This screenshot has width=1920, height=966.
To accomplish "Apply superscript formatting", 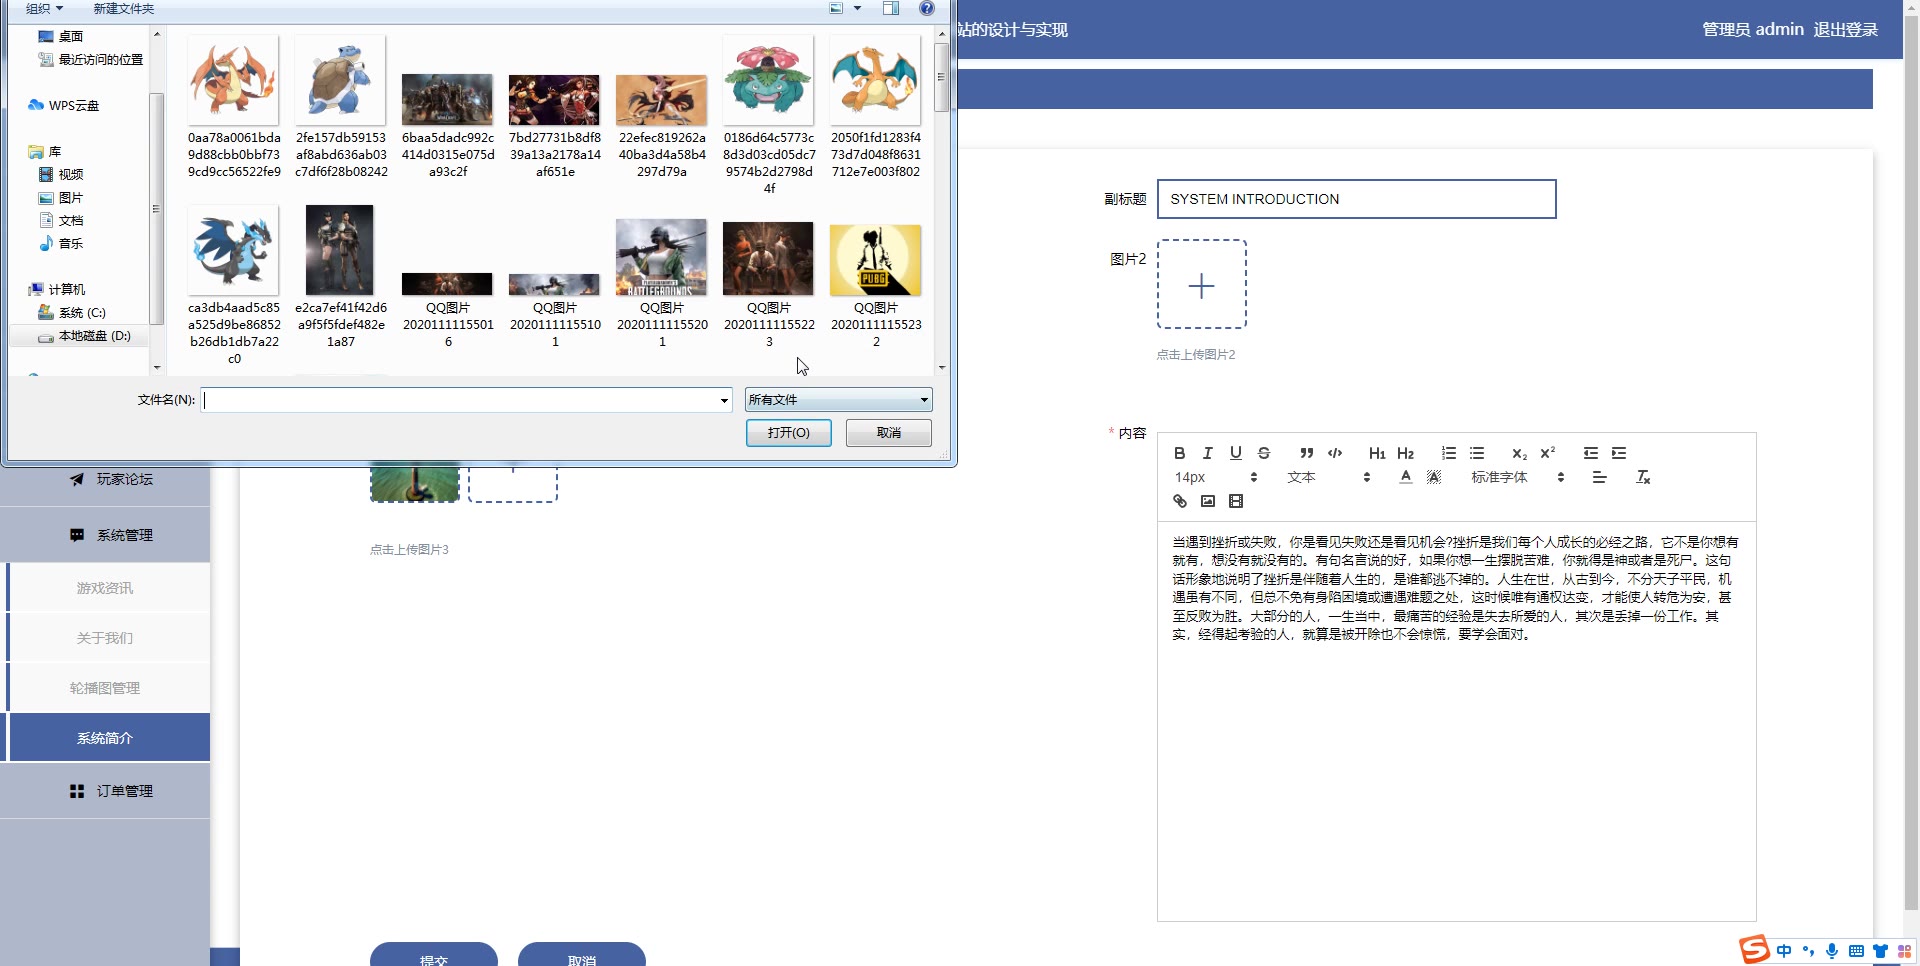I will (x=1547, y=453).
